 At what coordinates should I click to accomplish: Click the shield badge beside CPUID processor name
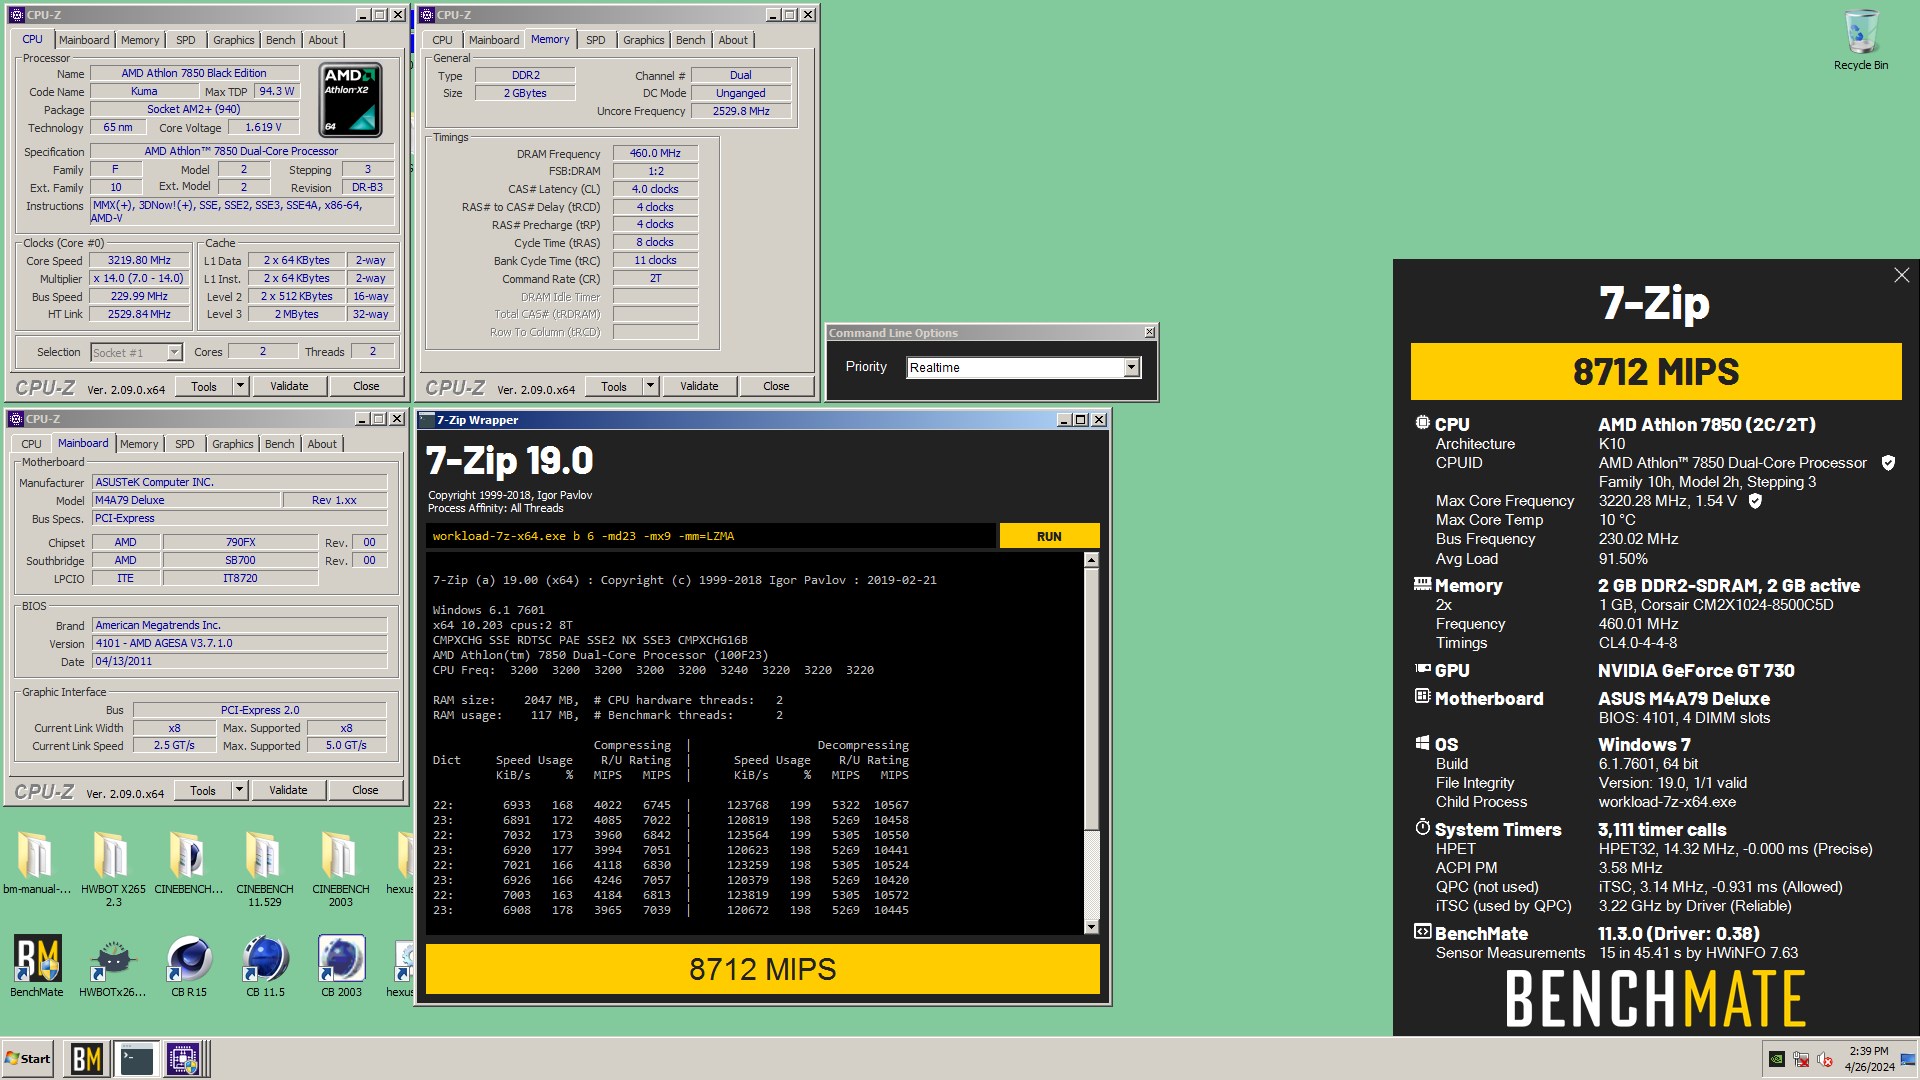[1888, 463]
